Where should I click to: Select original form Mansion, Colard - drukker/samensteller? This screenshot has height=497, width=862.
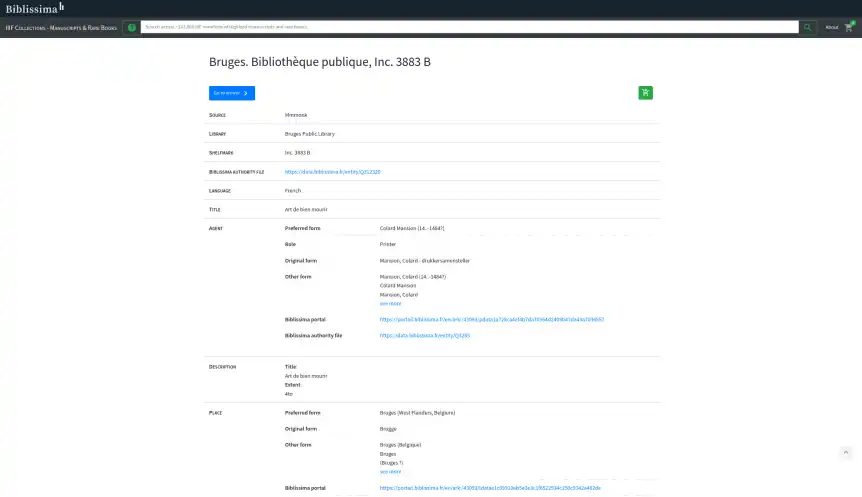coord(425,261)
